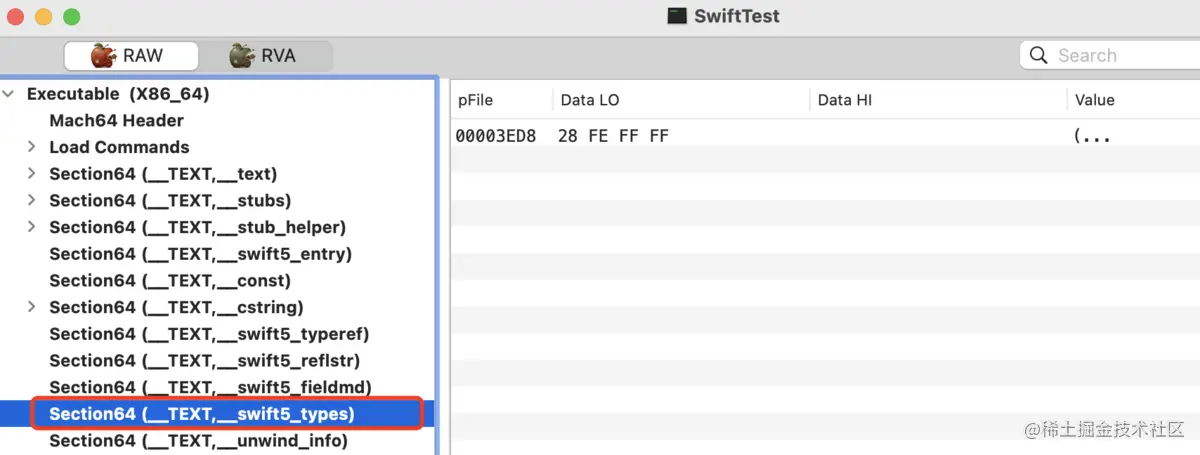
Task: Select data bytes 28 FE FF FF
Action: pyautogui.click(x=613, y=136)
